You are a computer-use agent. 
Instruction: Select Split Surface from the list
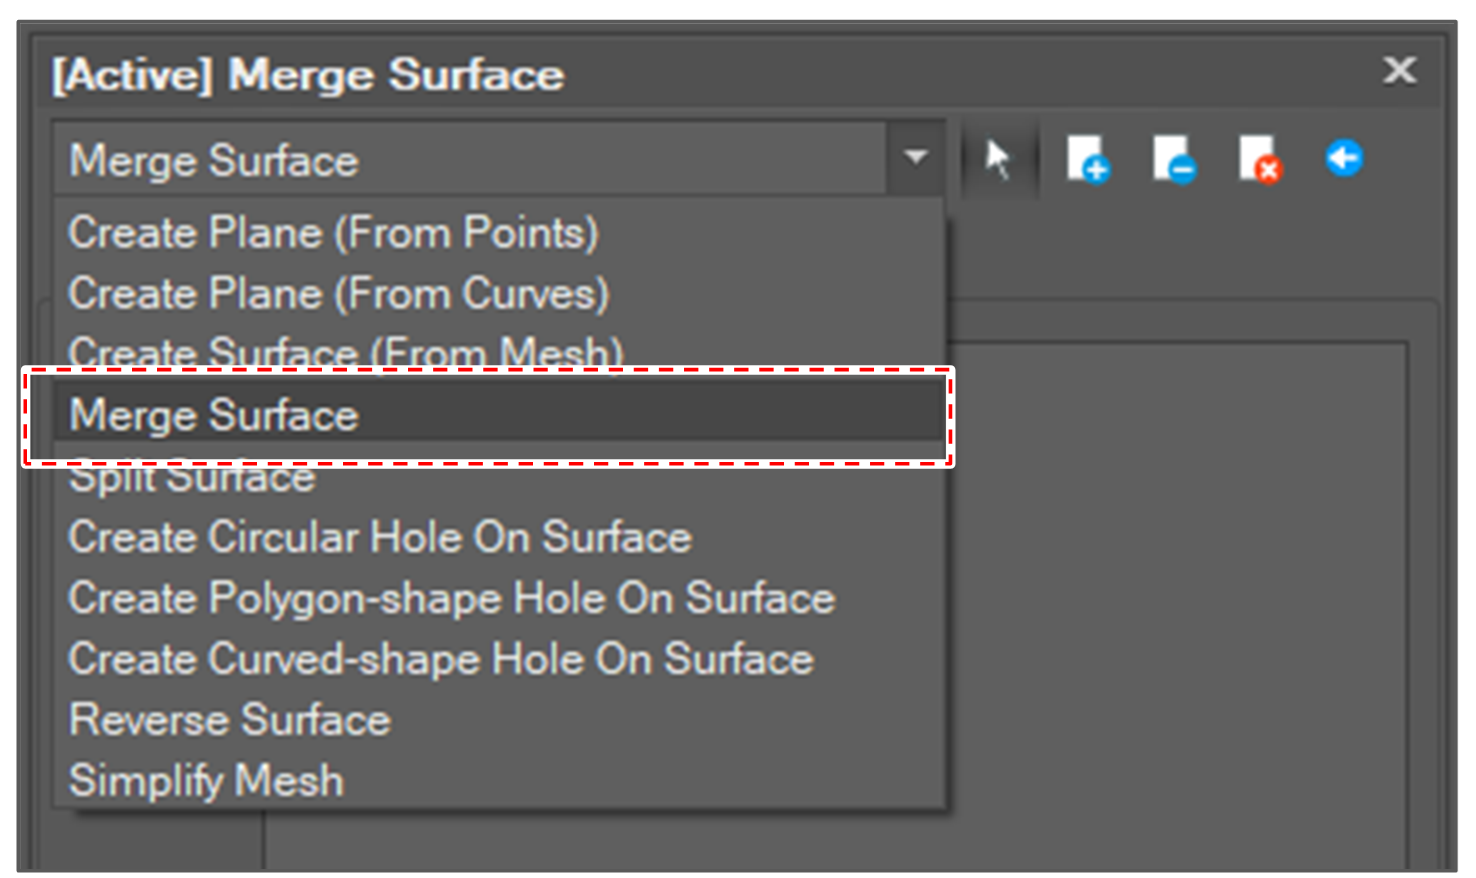pyautogui.click(x=192, y=480)
